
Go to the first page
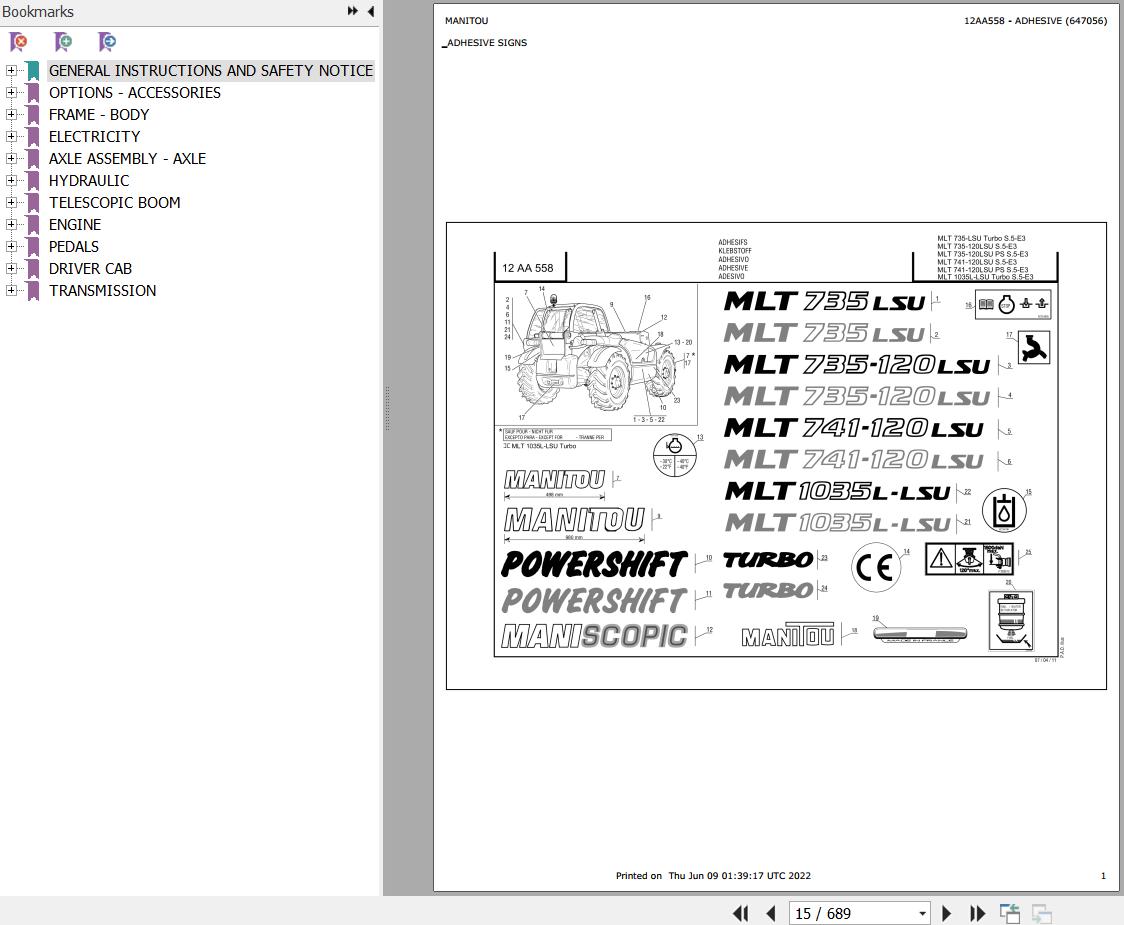tap(740, 914)
